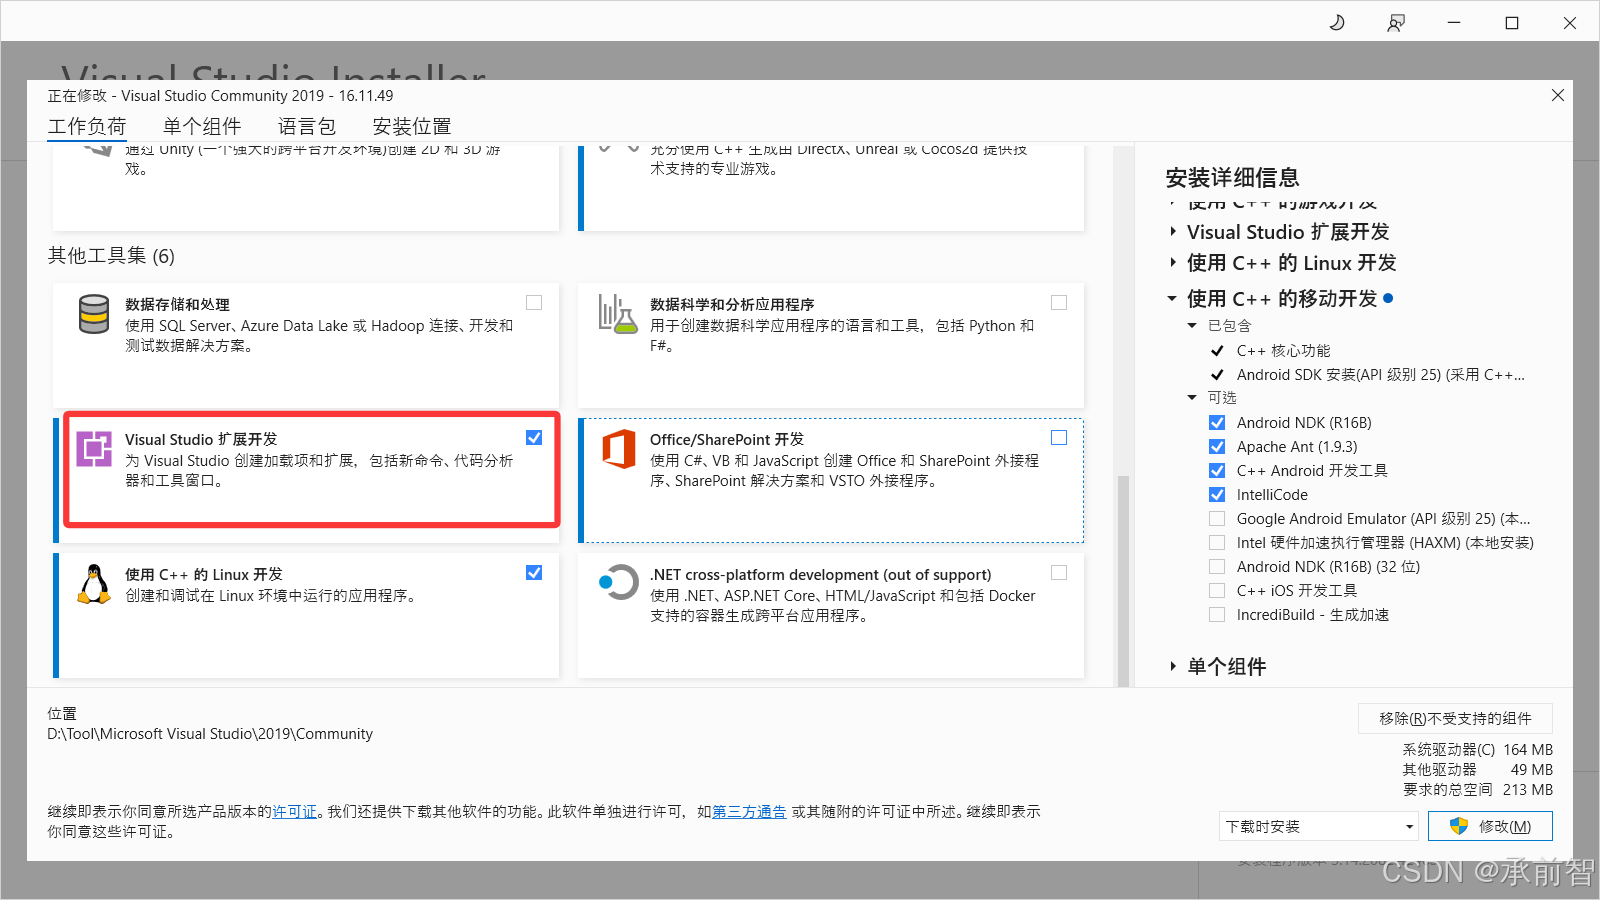1600x900 pixels.
Task: Uncheck the Linux development with C++ workload
Action: point(534,572)
